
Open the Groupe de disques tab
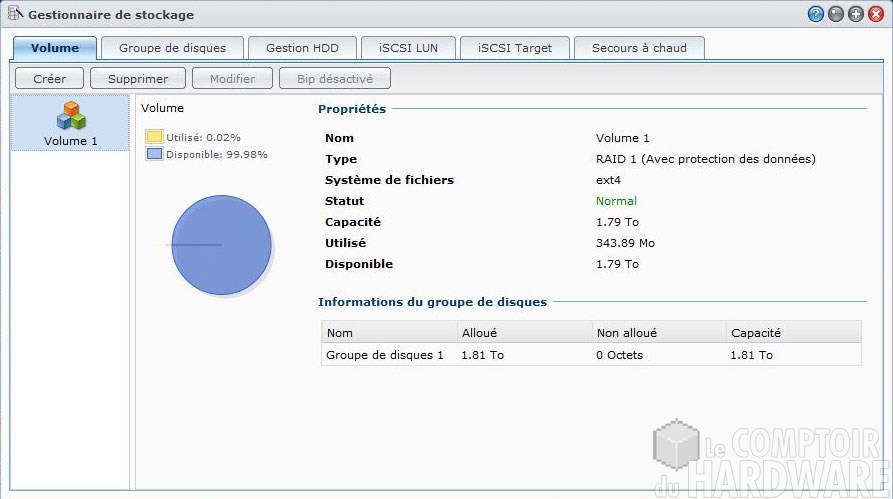click(172, 48)
